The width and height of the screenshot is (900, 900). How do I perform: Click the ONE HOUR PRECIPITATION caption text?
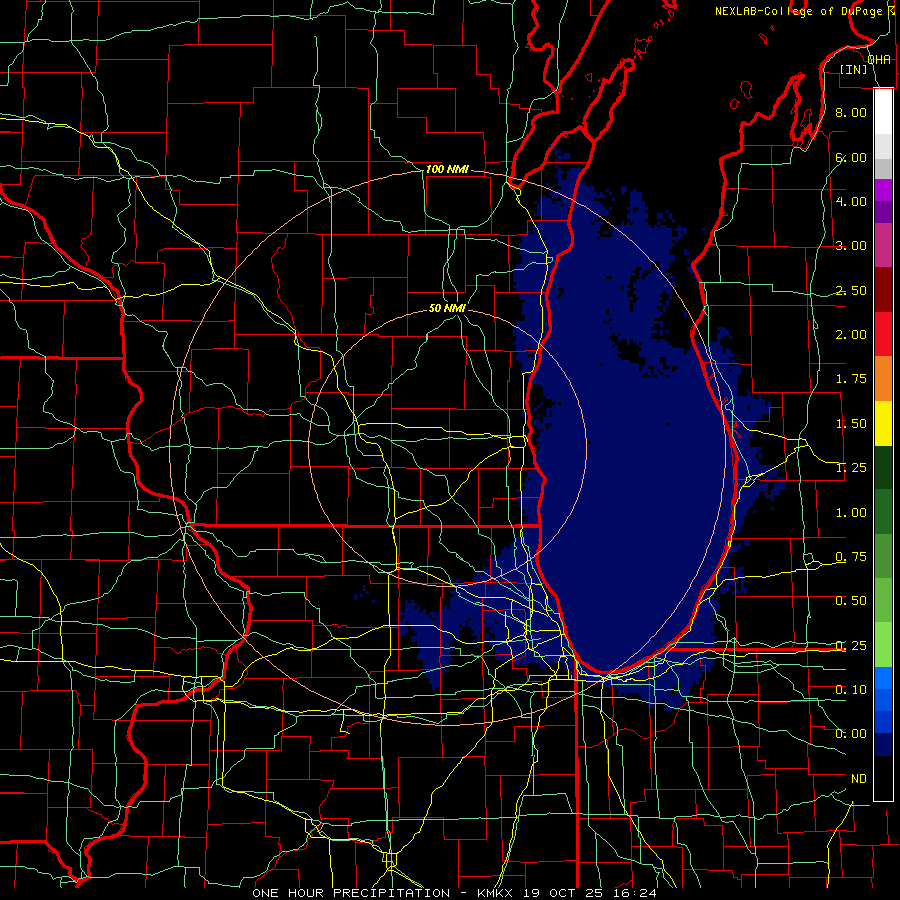tap(351, 893)
